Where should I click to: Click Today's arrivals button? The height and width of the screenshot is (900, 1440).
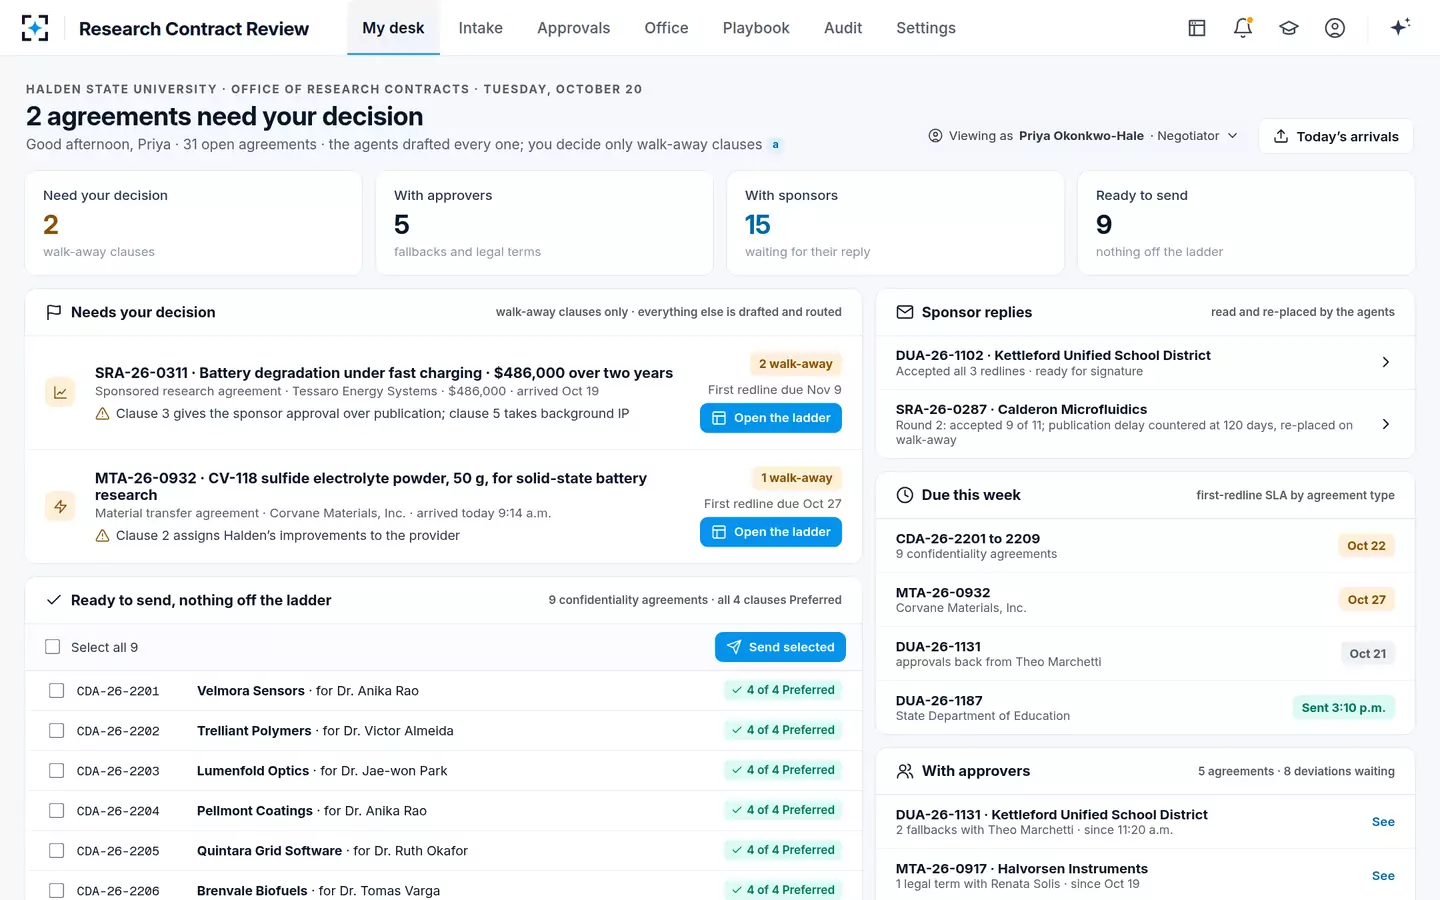point(1336,137)
